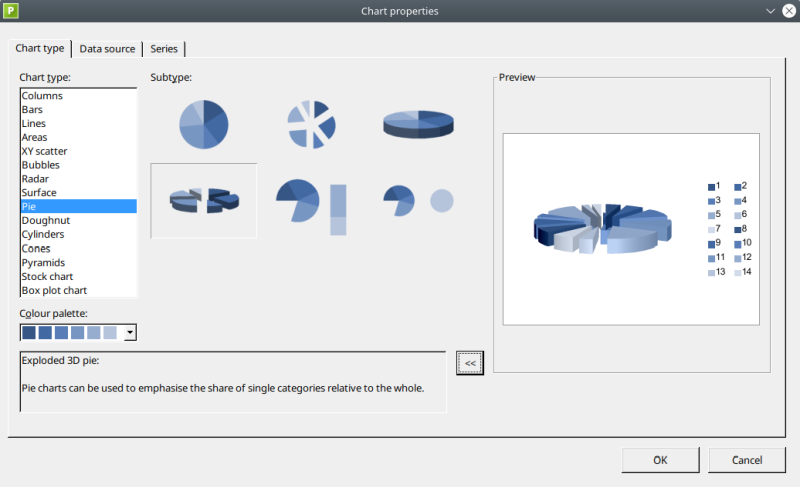Screen dimensions: 800x487
Task: Cancel the Chart properties dialog
Action: [747, 460]
